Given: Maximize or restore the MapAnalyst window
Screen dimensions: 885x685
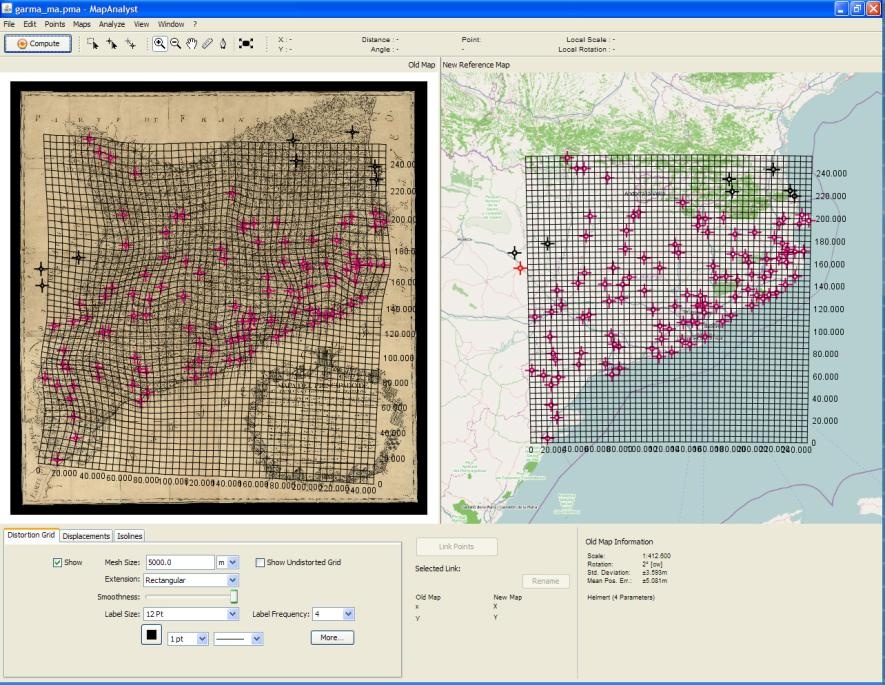Looking at the screenshot, I should pyautogui.click(x=857, y=8).
